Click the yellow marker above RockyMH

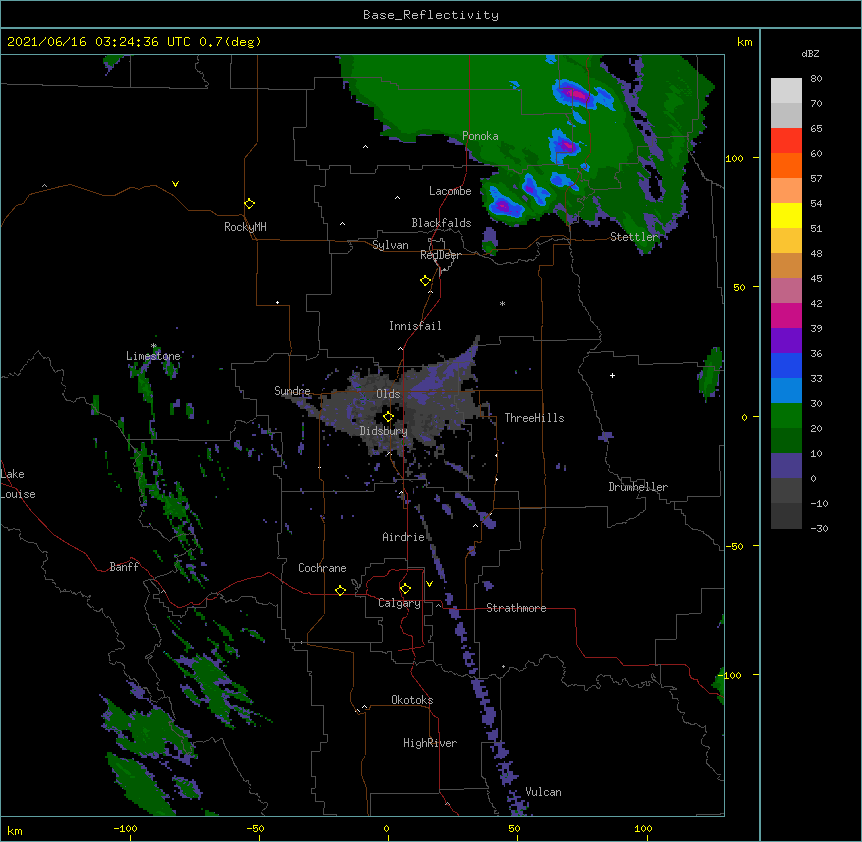250,203
